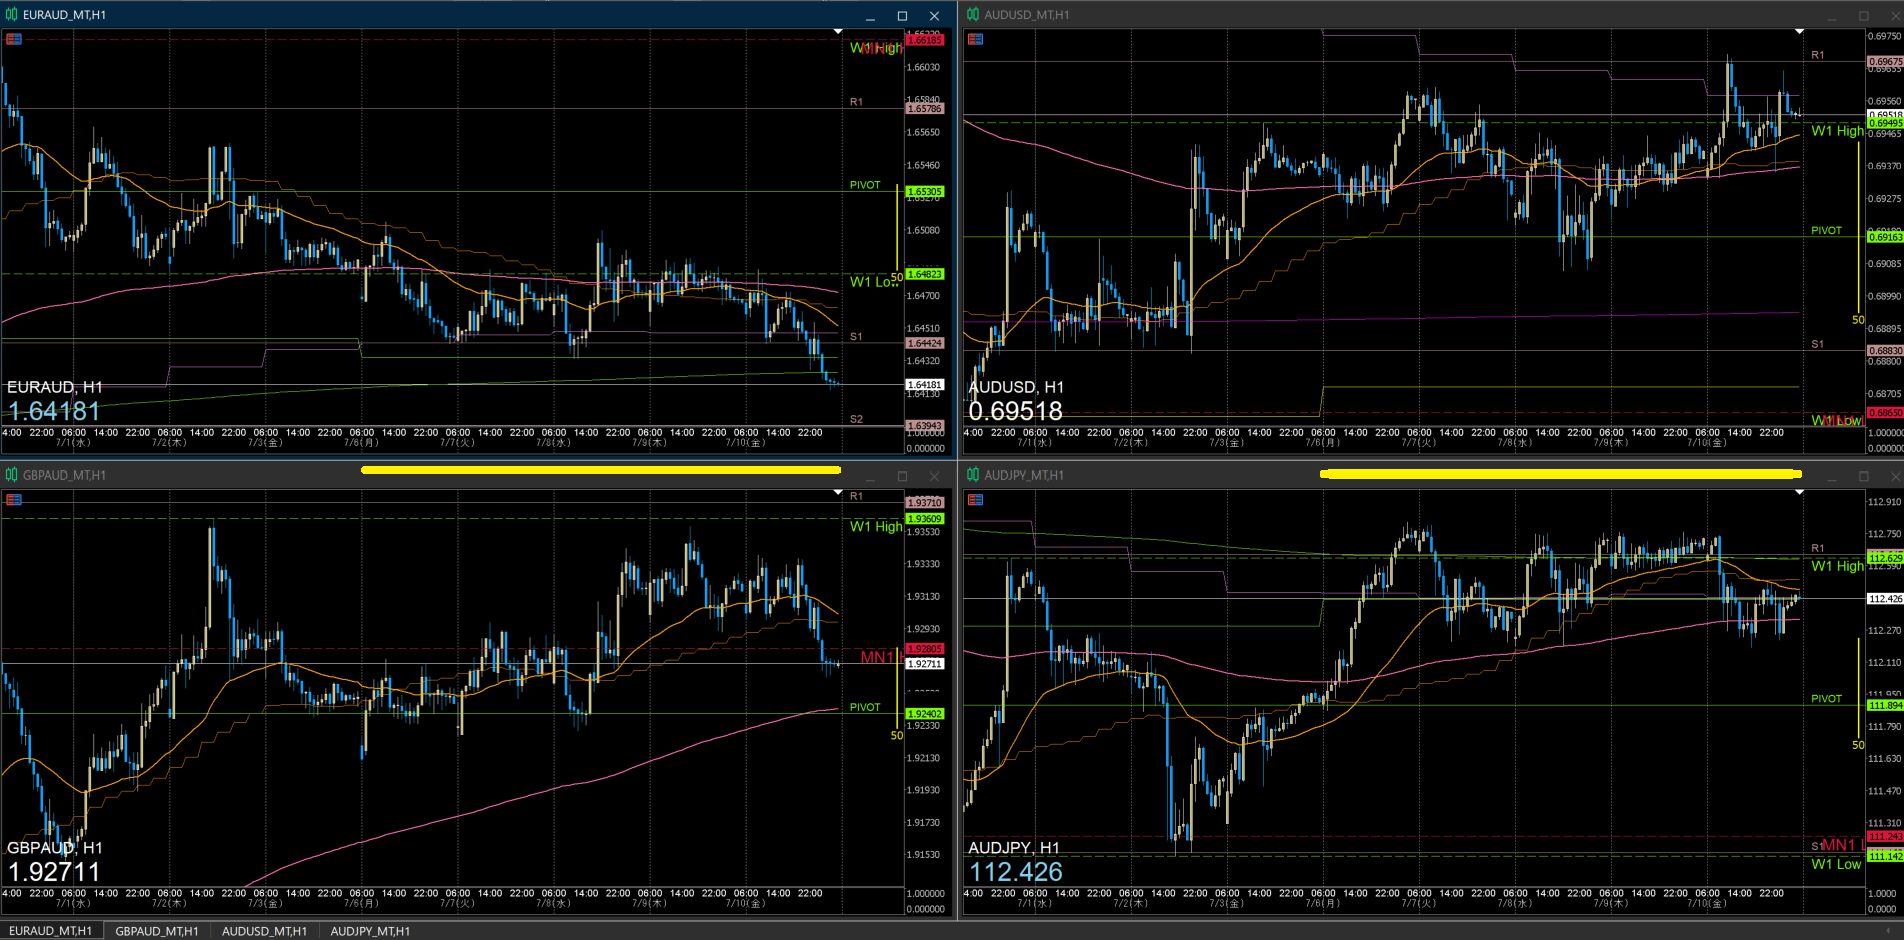Click the AUDJPY chart window title icon
1904x940 pixels.
click(973, 475)
